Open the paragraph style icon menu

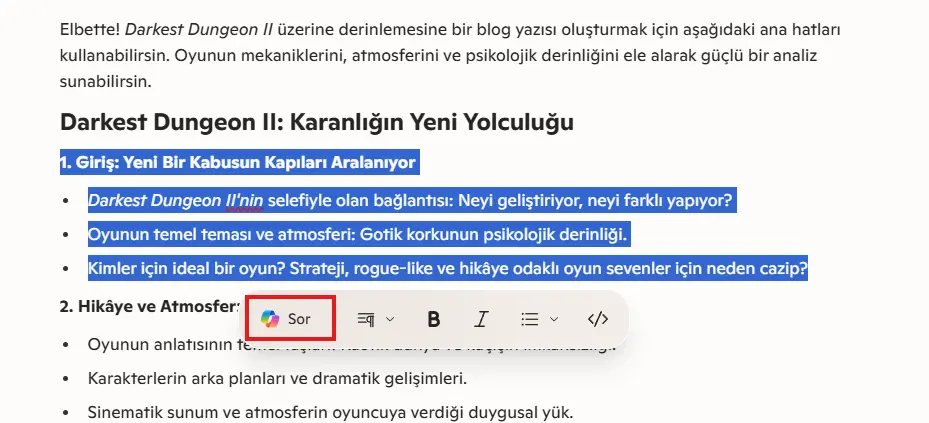point(366,319)
